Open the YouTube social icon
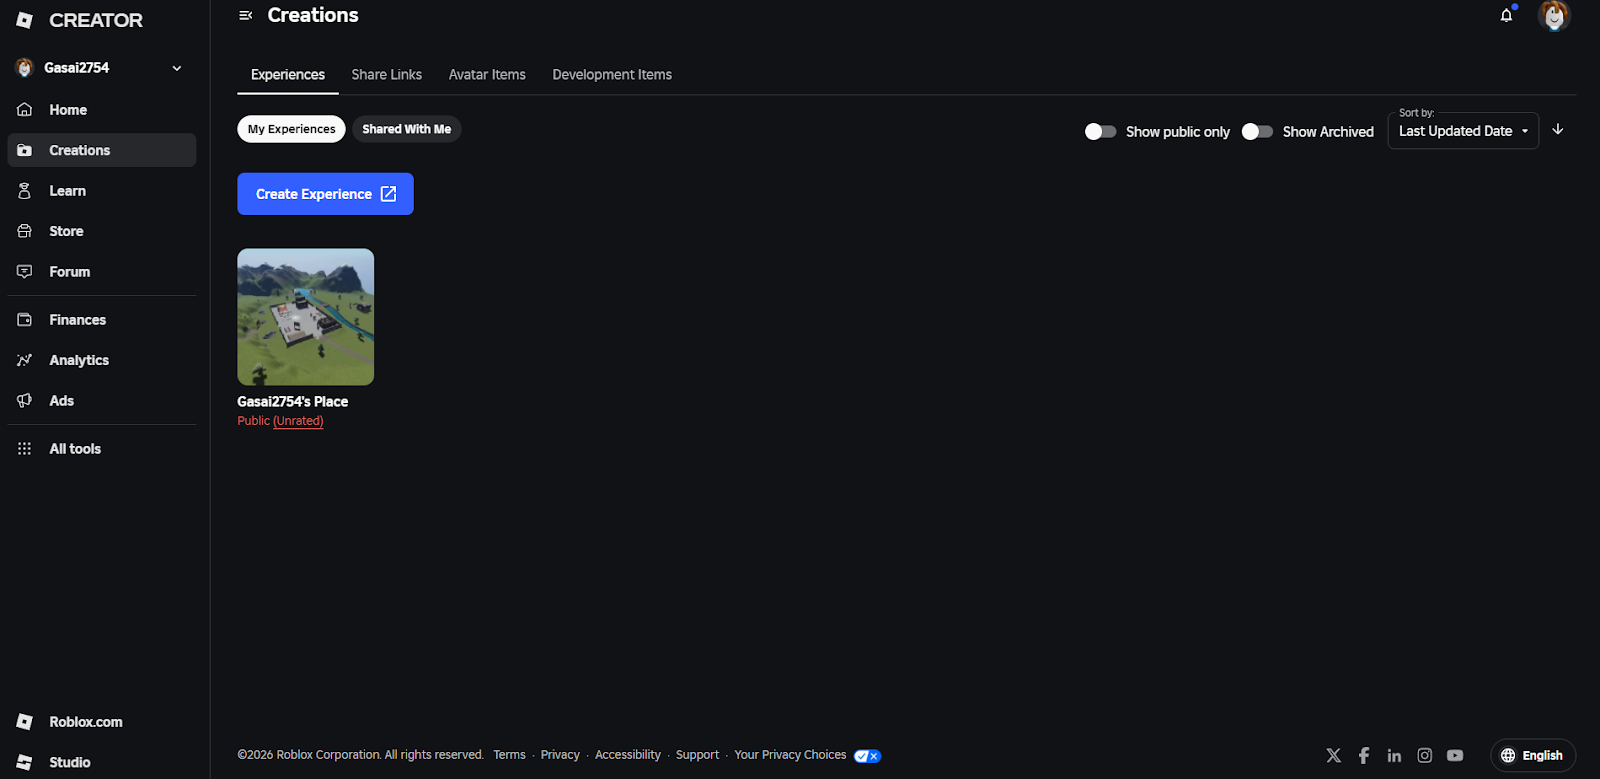The width and height of the screenshot is (1600, 779). [1455, 755]
